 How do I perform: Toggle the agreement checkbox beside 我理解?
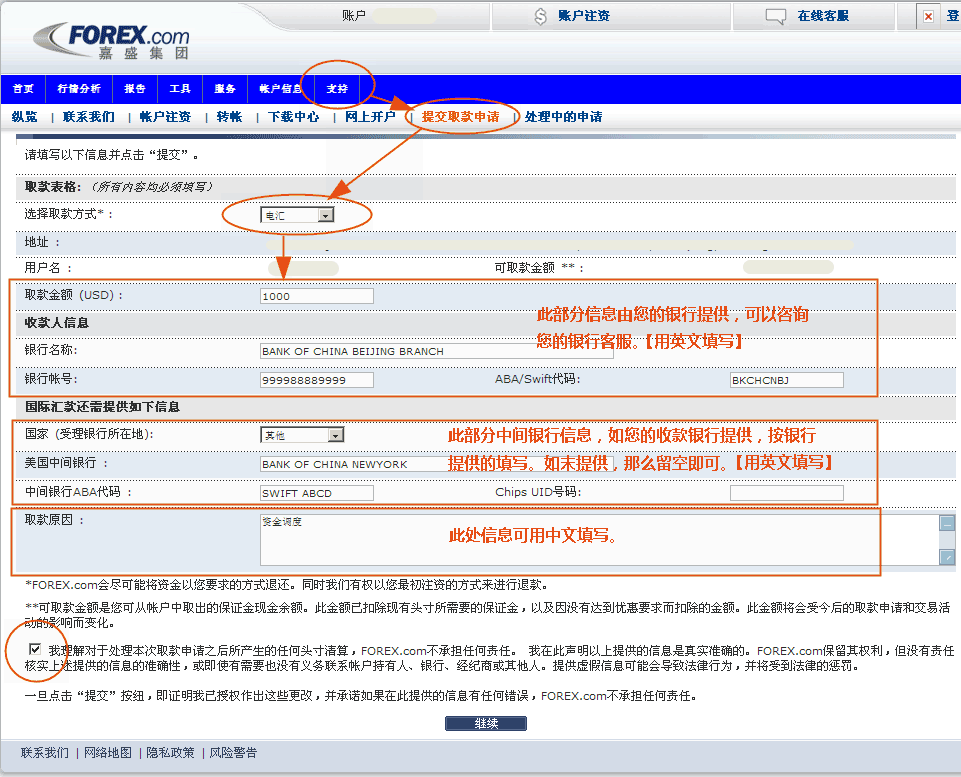click(x=35, y=649)
